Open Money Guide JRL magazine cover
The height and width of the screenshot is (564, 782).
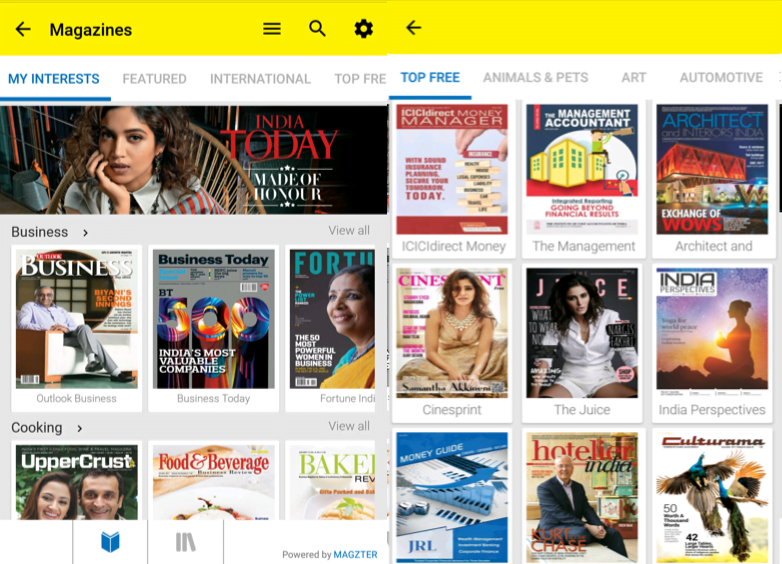[452, 497]
